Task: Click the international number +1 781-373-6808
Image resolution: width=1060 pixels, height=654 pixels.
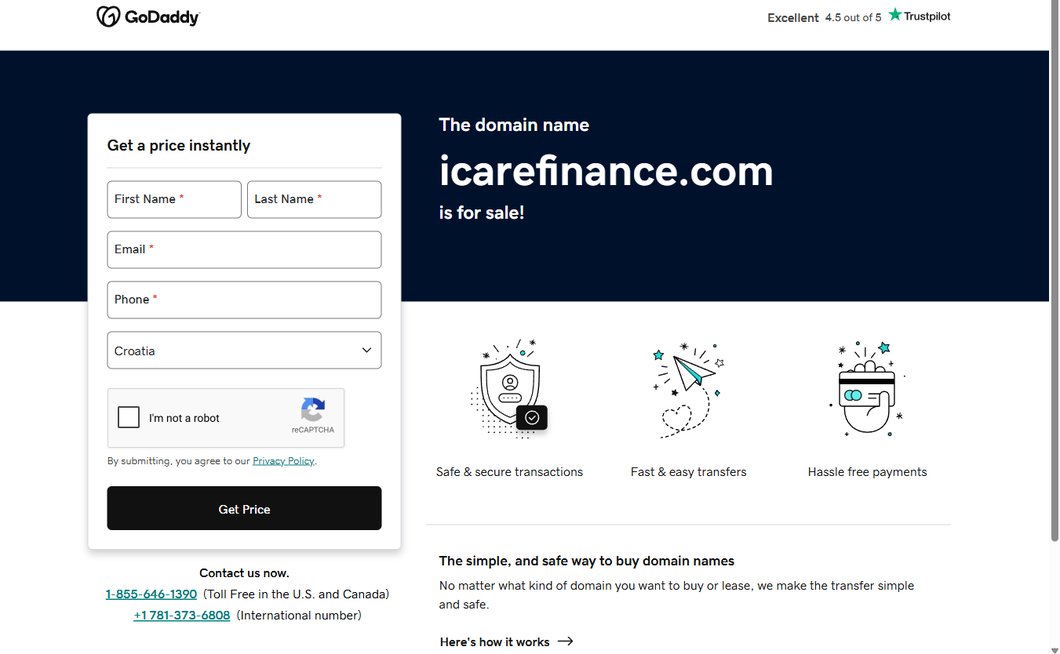Action: pyautogui.click(x=182, y=615)
